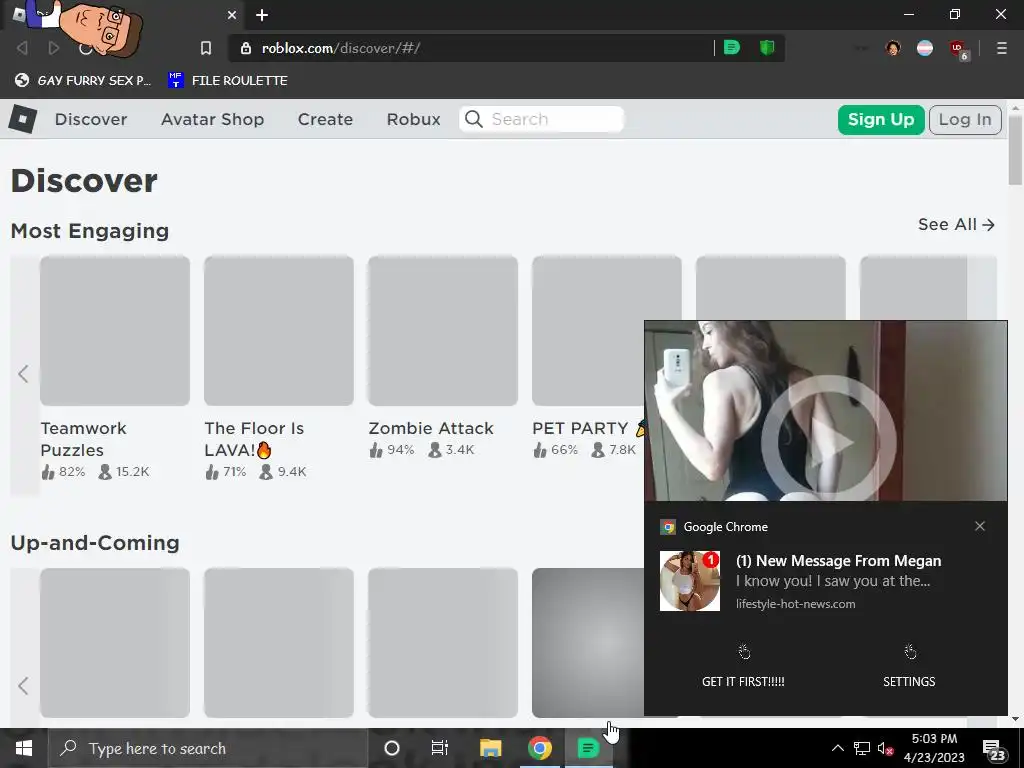
Task: Click the green message icon in address bar
Action: click(732, 48)
